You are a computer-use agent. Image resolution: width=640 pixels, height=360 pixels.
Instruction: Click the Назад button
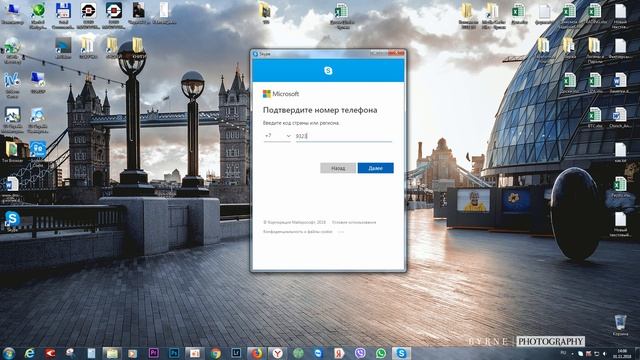point(338,168)
